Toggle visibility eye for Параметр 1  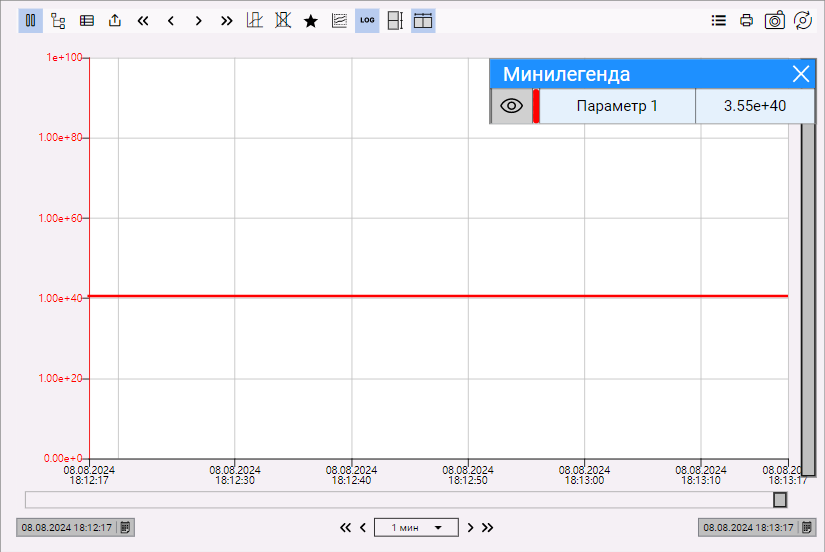(512, 106)
